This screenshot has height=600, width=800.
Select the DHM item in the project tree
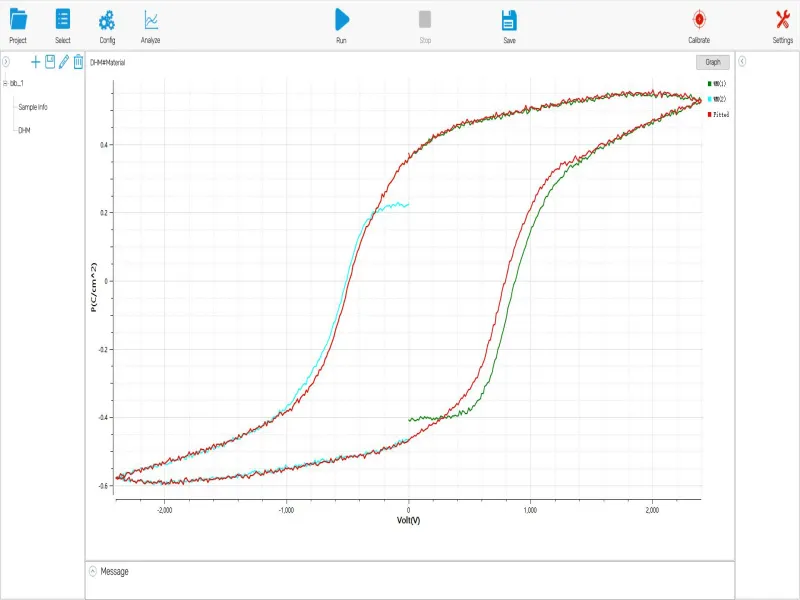tap(25, 128)
